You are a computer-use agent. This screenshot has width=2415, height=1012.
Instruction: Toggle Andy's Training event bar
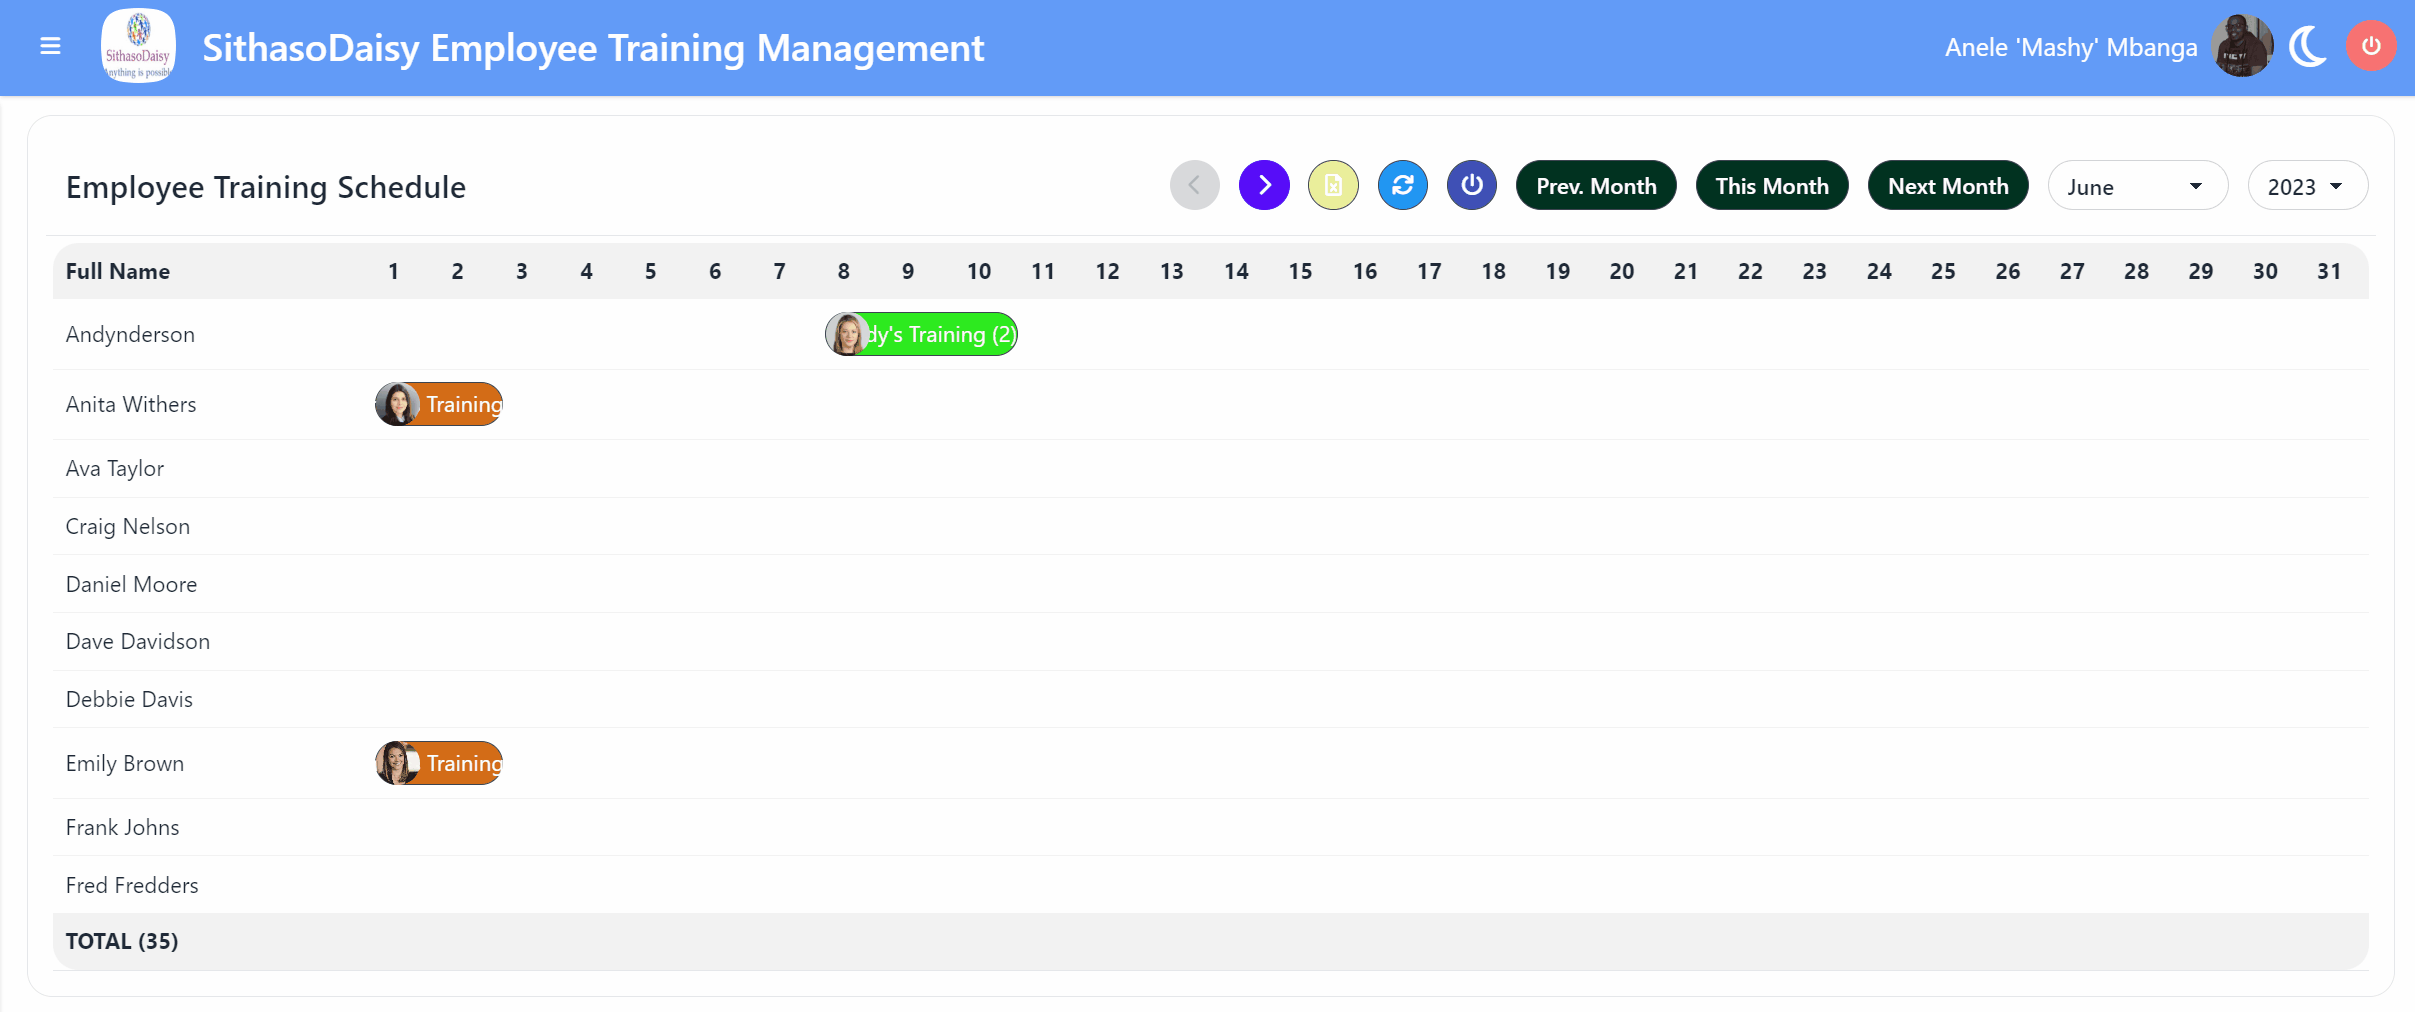tap(920, 334)
